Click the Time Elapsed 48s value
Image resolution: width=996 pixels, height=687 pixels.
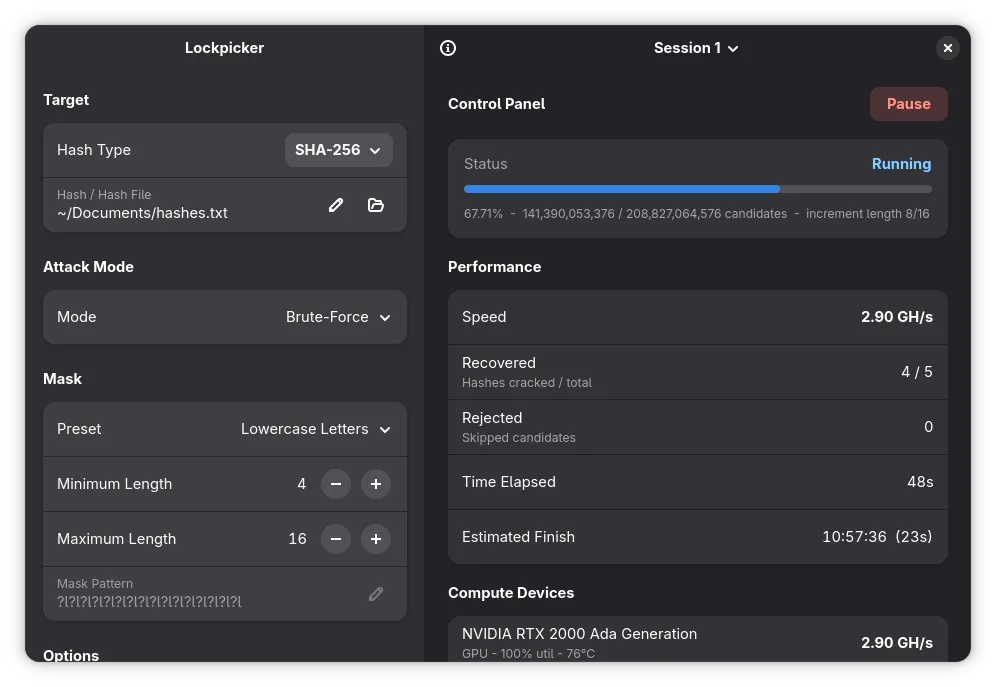[x=920, y=482]
